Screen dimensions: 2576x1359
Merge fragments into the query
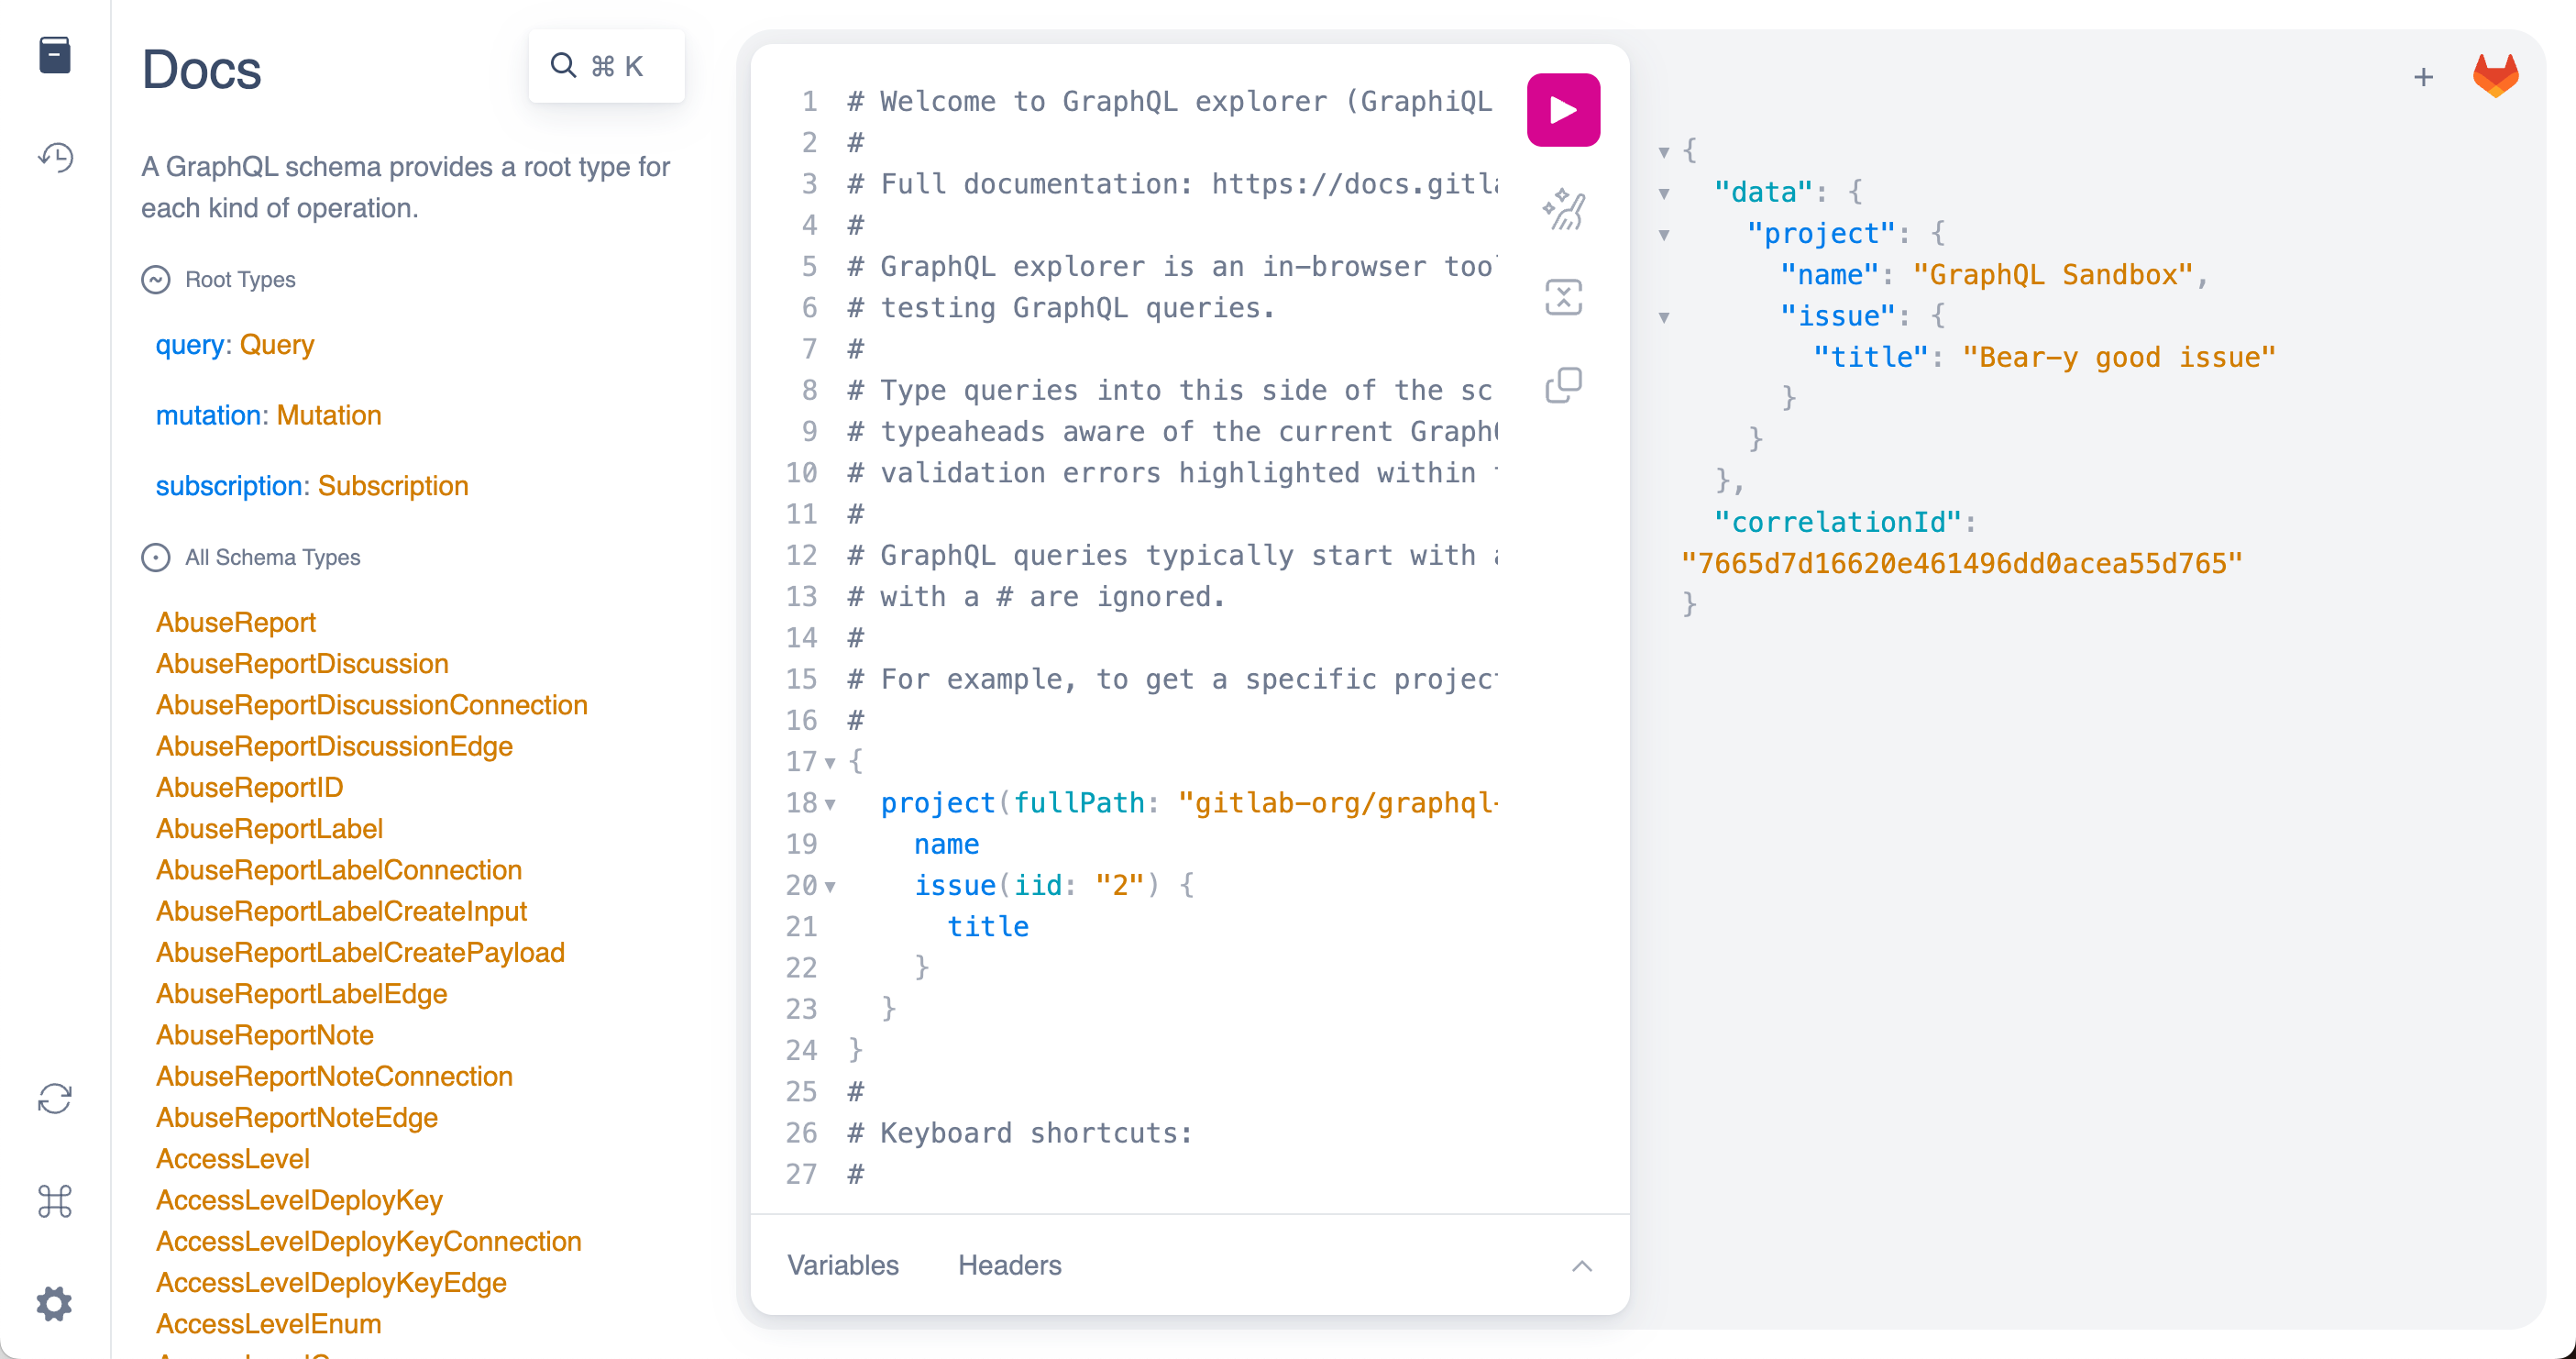coord(1562,296)
